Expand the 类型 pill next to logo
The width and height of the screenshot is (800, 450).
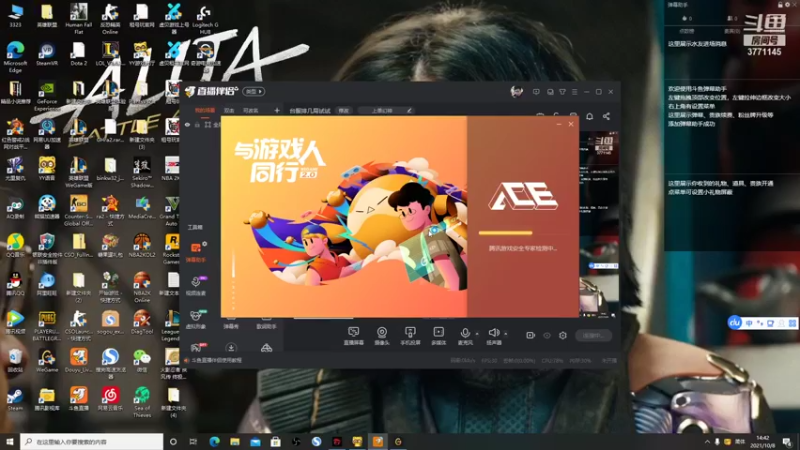[x=254, y=91]
